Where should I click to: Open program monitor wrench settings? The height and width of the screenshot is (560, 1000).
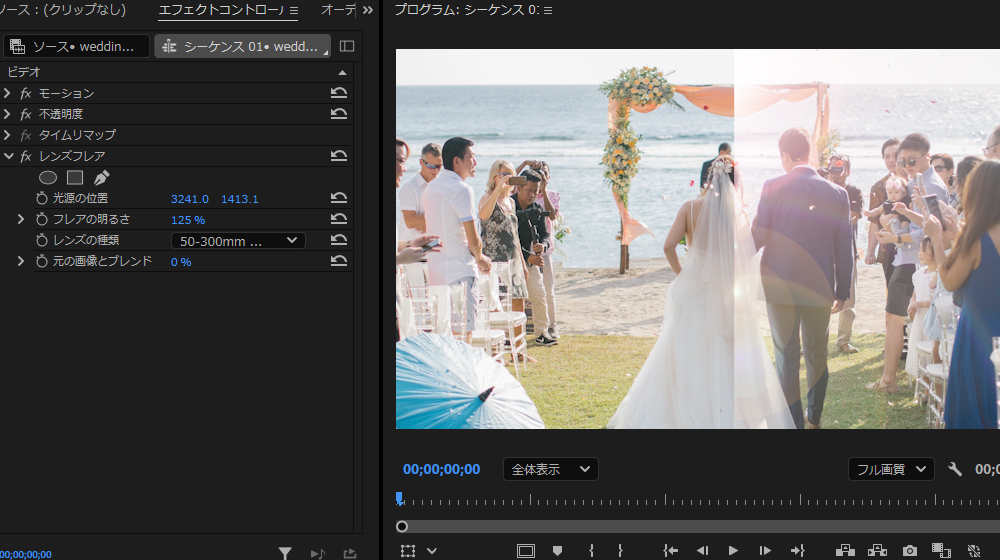click(x=955, y=469)
